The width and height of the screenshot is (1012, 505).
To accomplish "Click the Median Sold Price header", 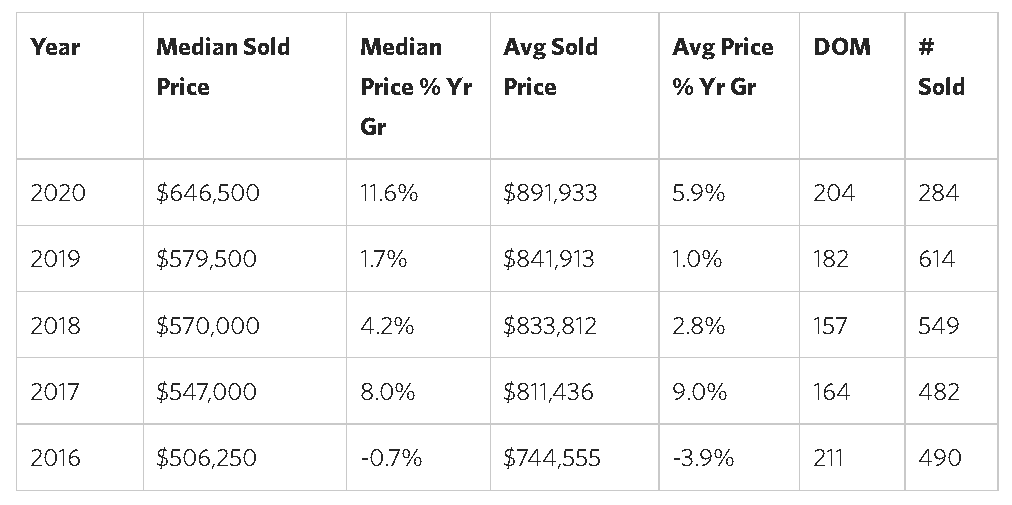I will pyautogui.click(x=223, y=67).
